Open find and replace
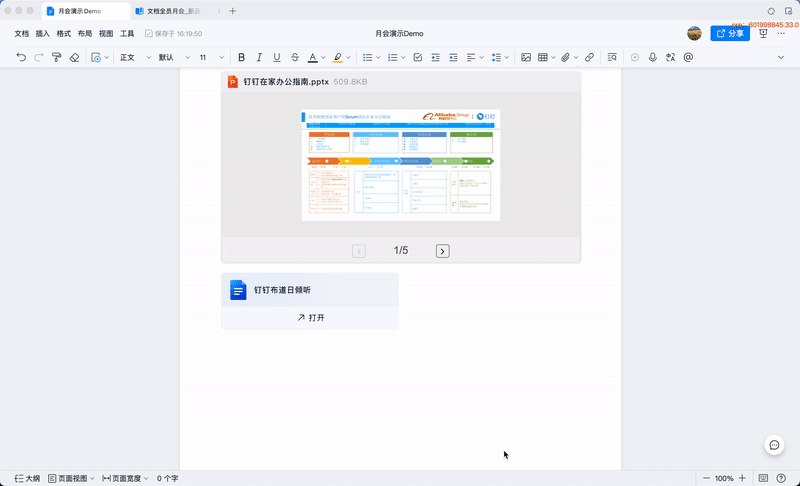 (612, 57)
